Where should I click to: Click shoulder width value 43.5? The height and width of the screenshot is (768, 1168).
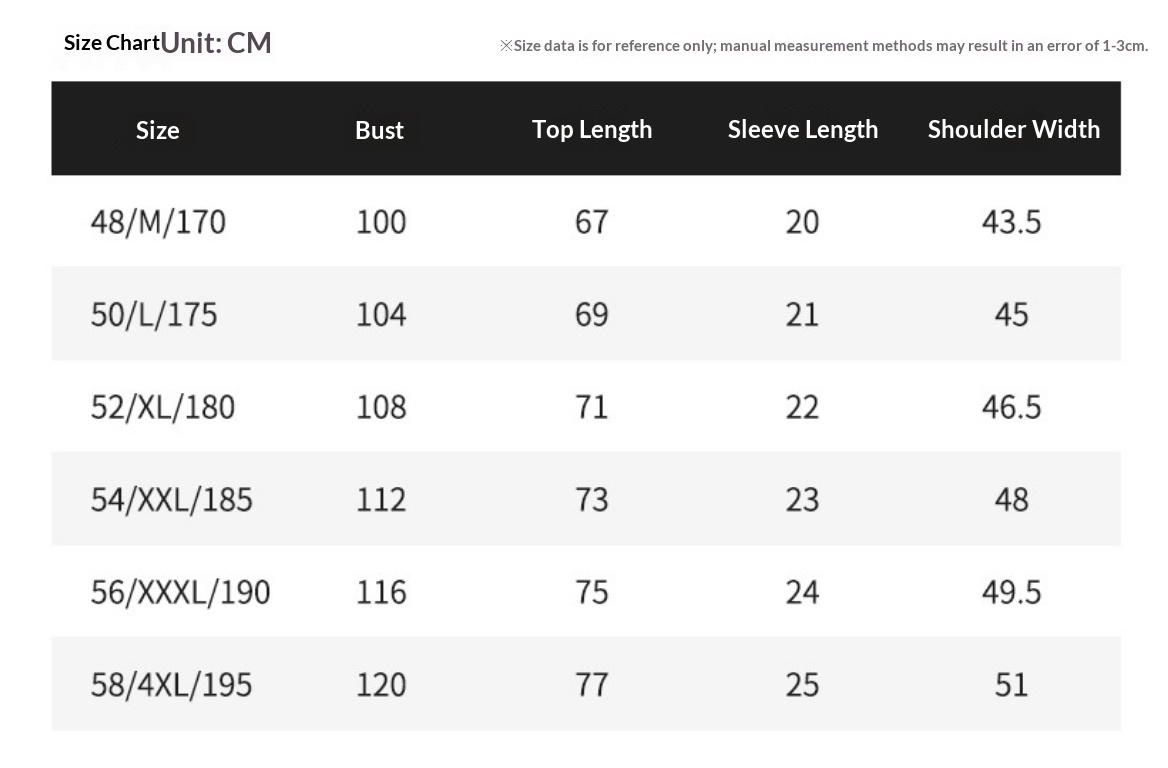click(1012, 221)
